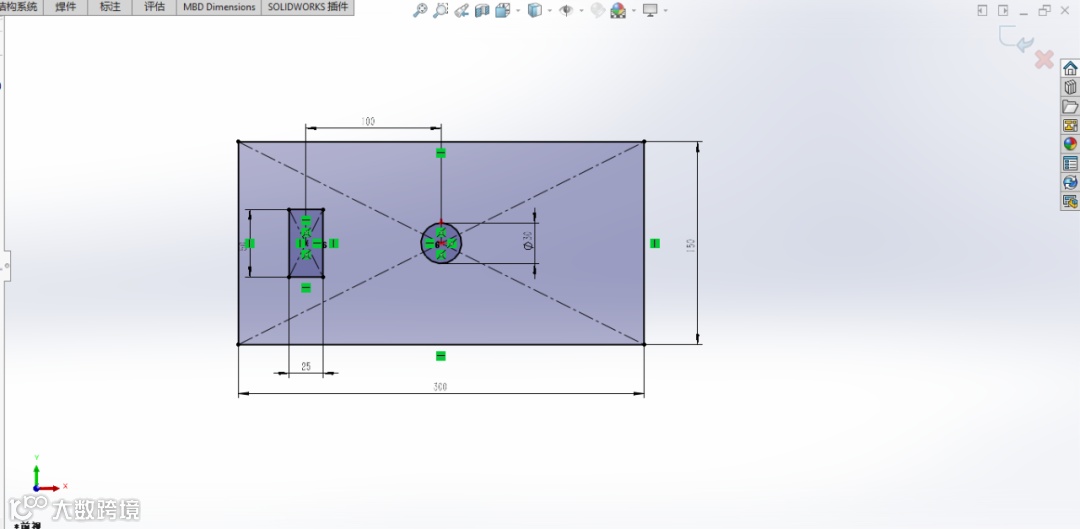This screenshot has height=529, width=1080.
Task: Open the globe-with-arrows task pane tab
Action: click(x=1070, y=183)
